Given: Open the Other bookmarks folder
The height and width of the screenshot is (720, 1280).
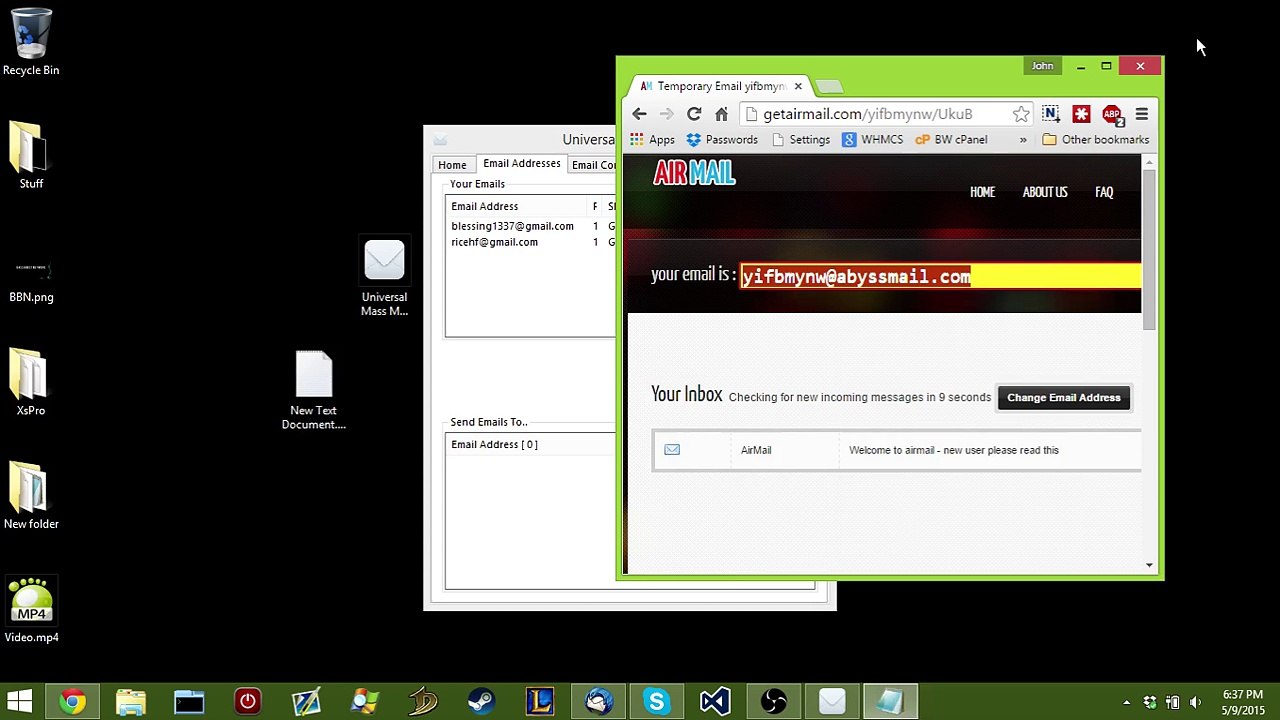Looking at the screenshot, I should pos(1095,140).
